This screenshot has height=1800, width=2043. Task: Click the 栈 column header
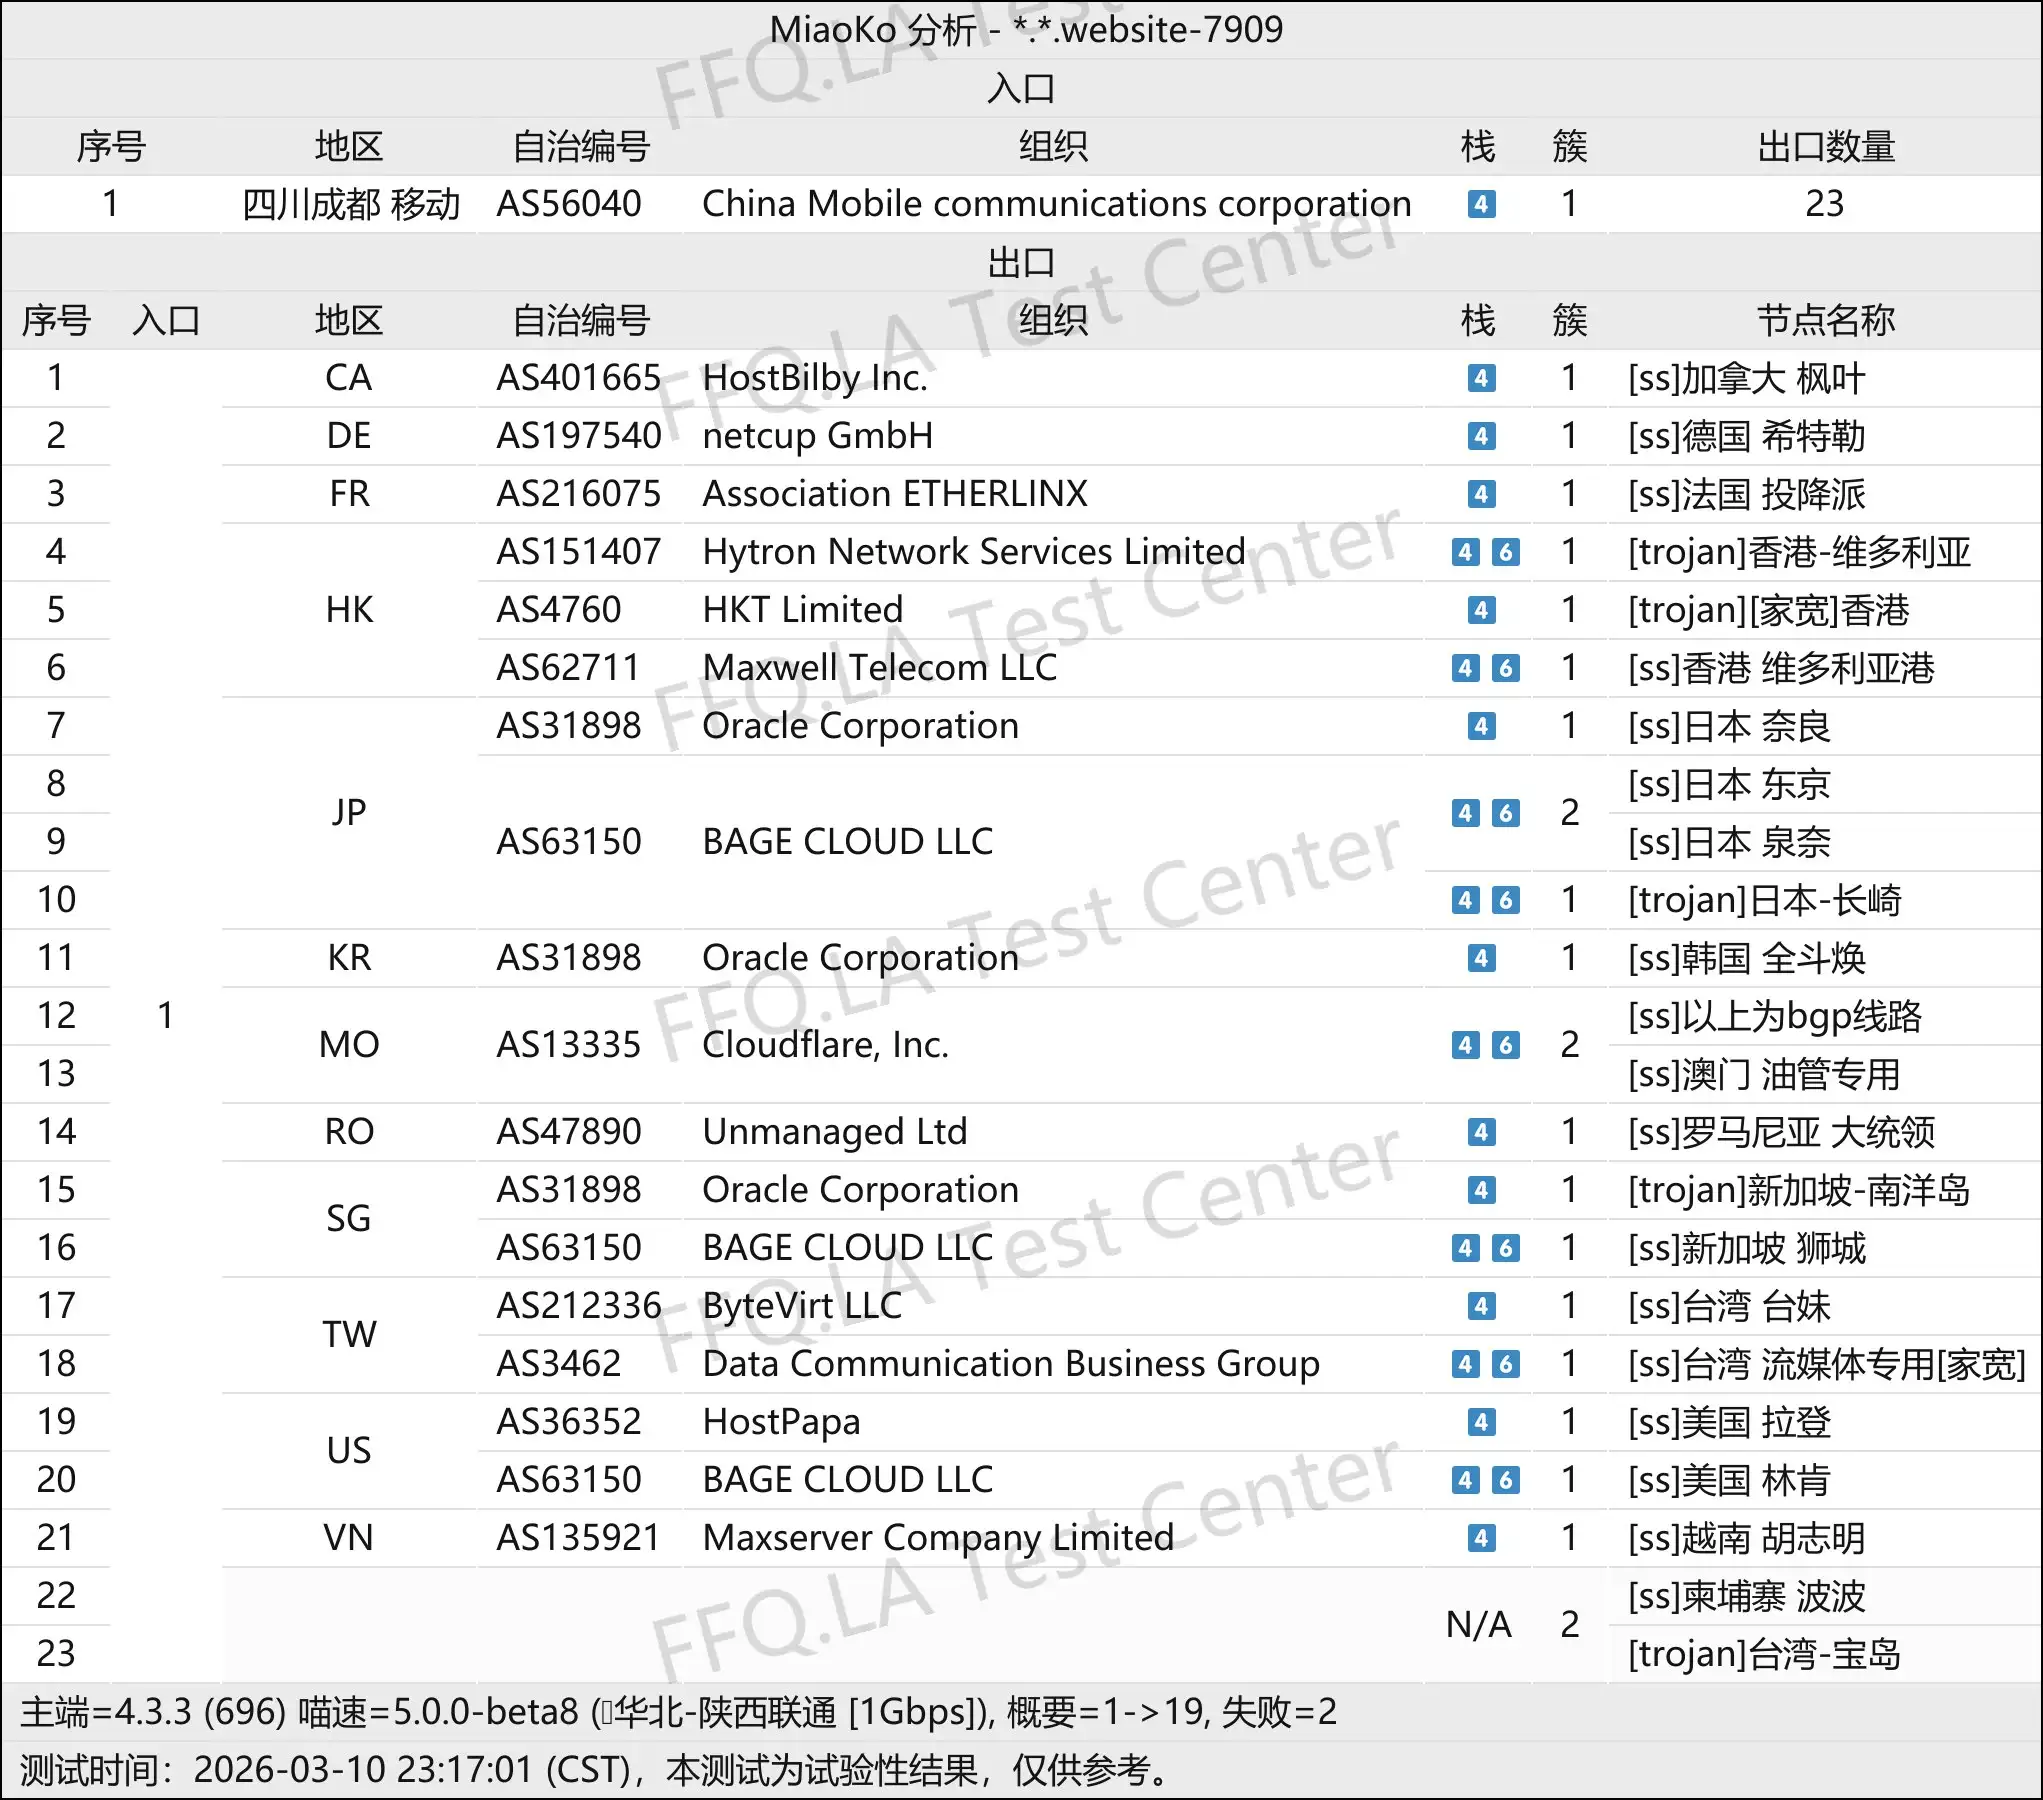point(1478,321)
